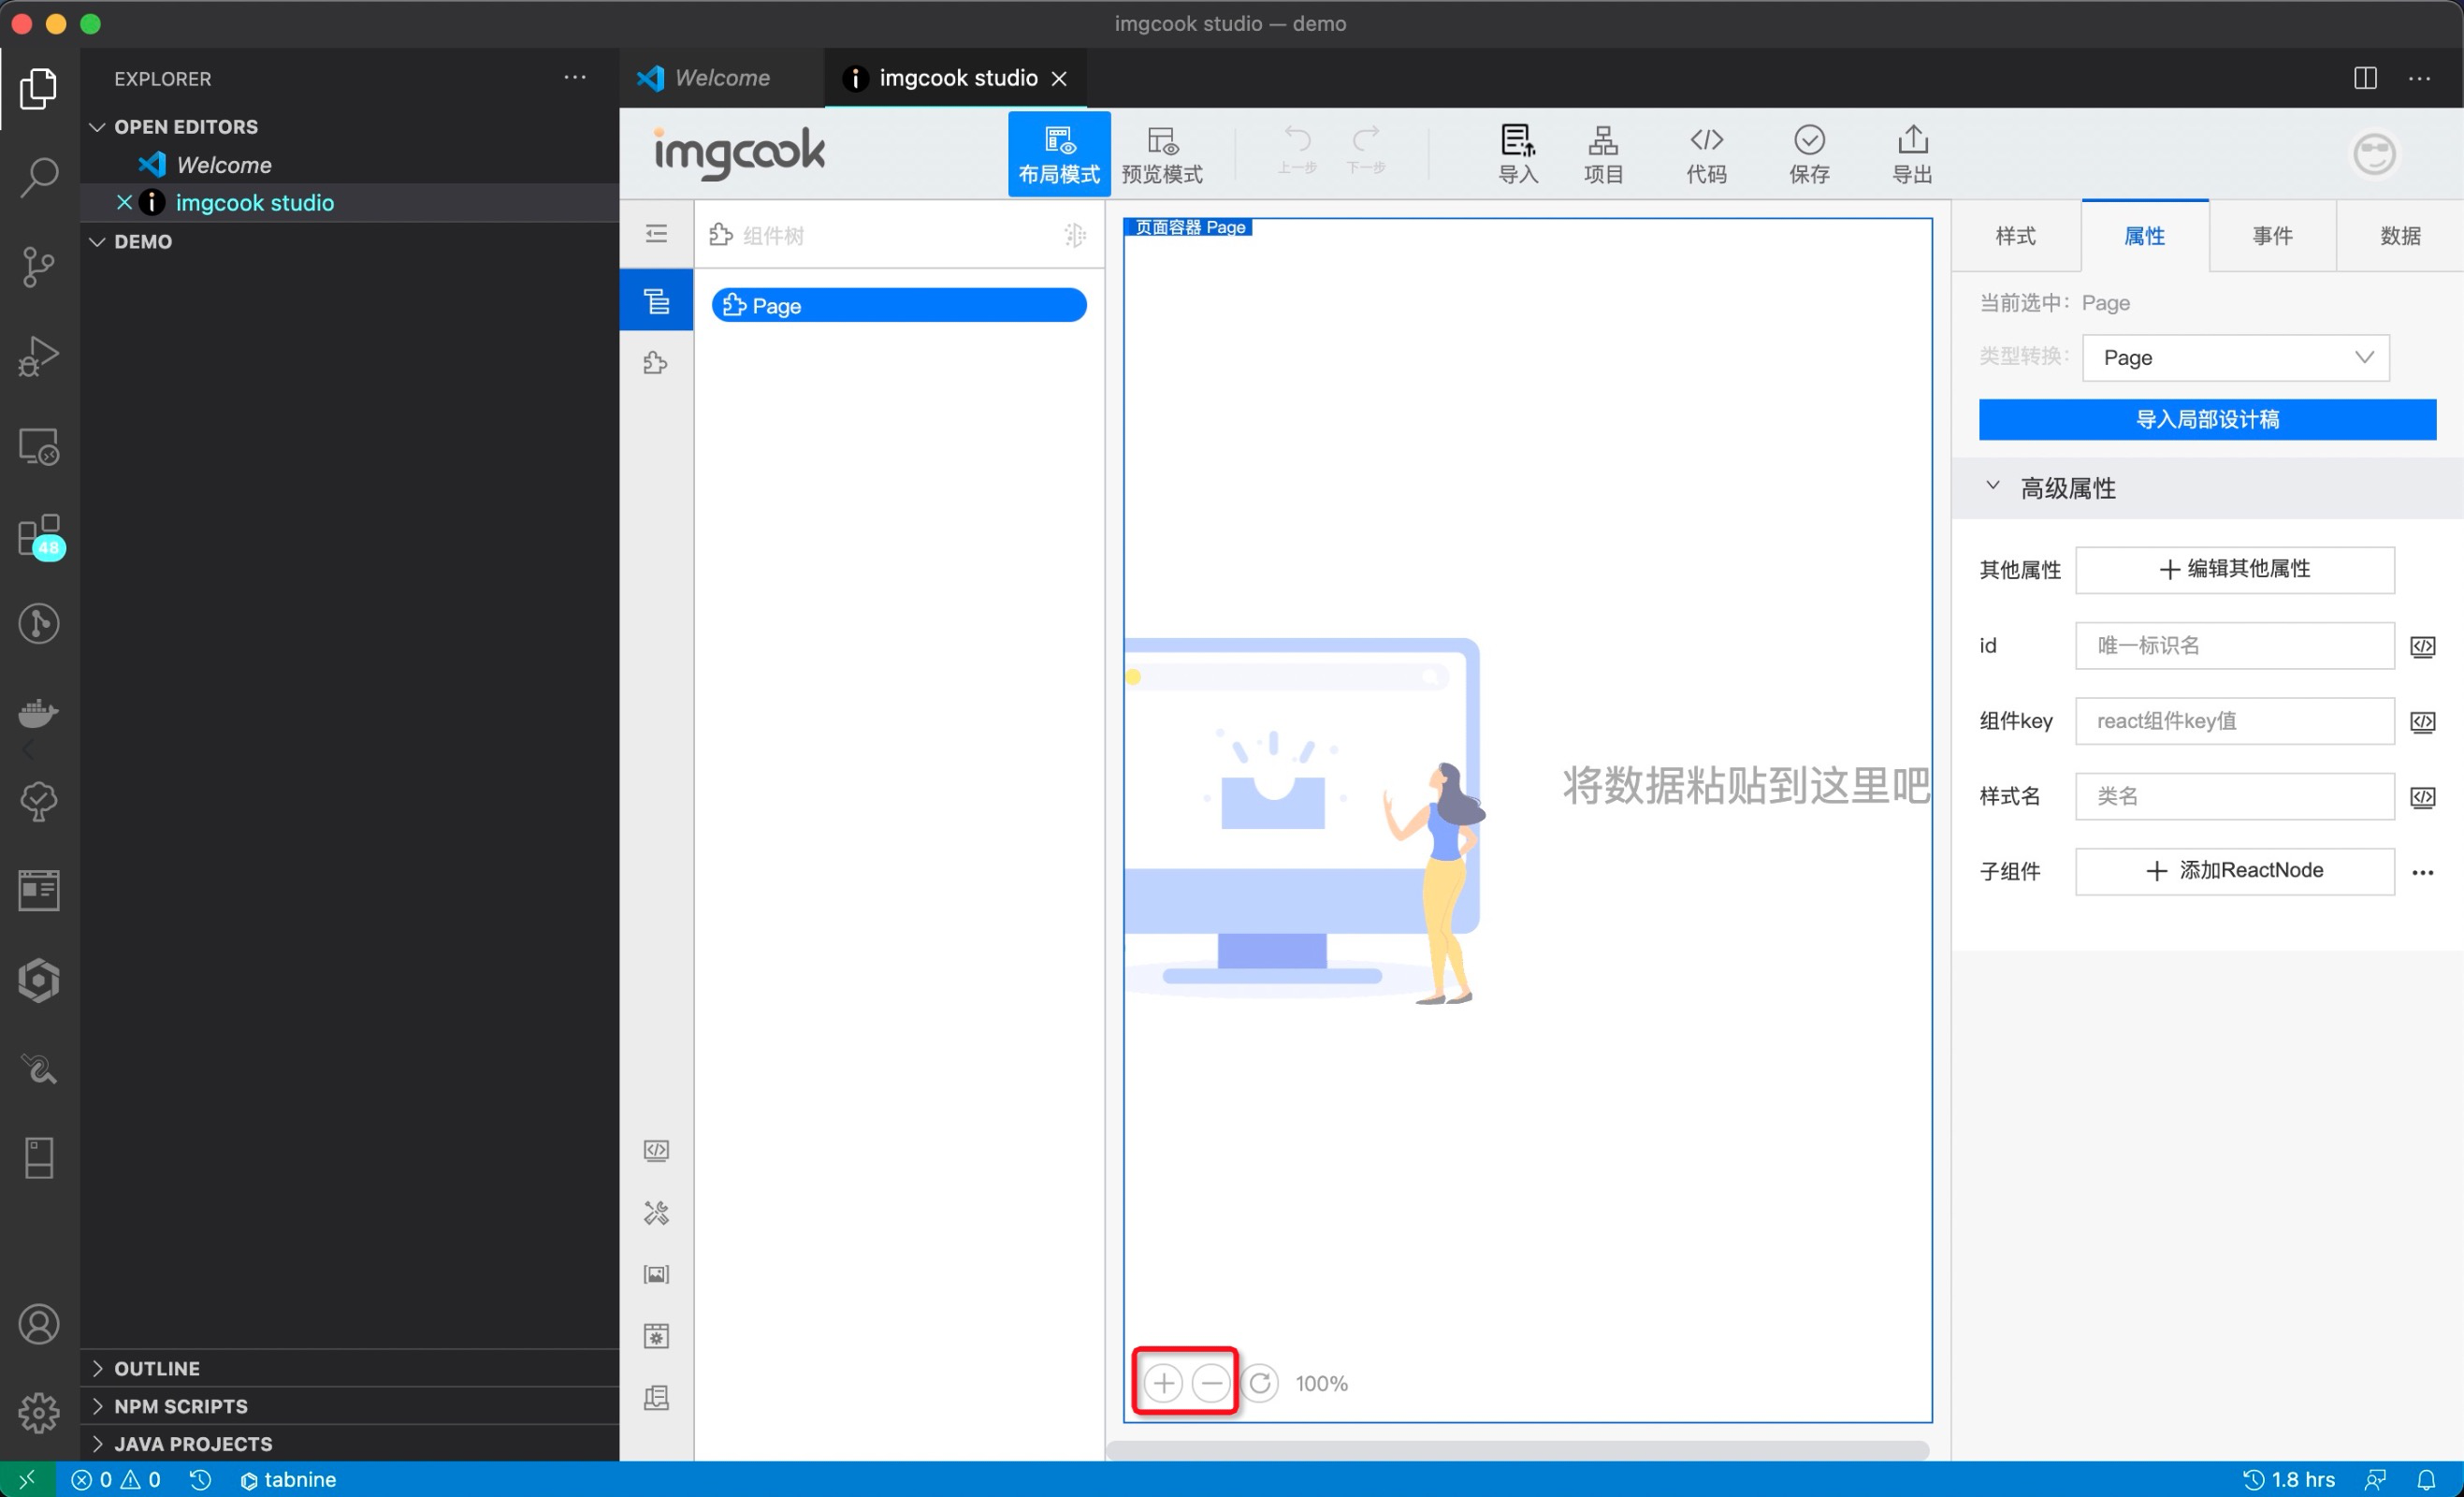Expand the NPM SCRIPTS section
This screenshot has height=1497, width=2464.
coord(170,1406)
